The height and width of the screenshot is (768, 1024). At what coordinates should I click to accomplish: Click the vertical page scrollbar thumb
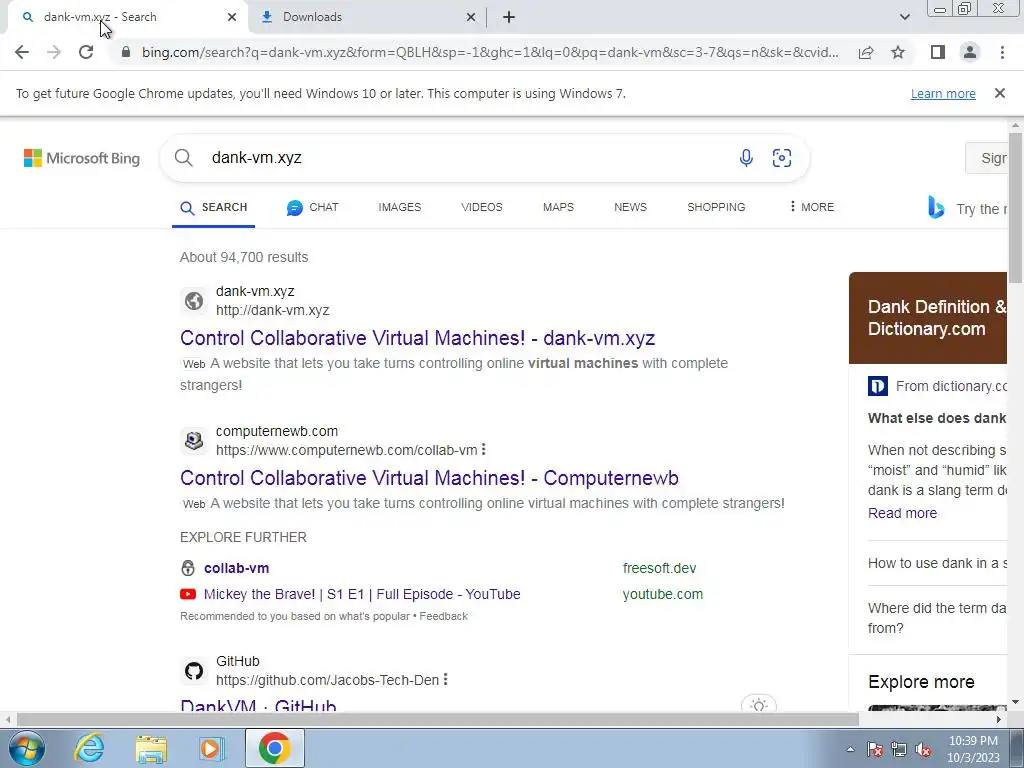point(1015,208)
